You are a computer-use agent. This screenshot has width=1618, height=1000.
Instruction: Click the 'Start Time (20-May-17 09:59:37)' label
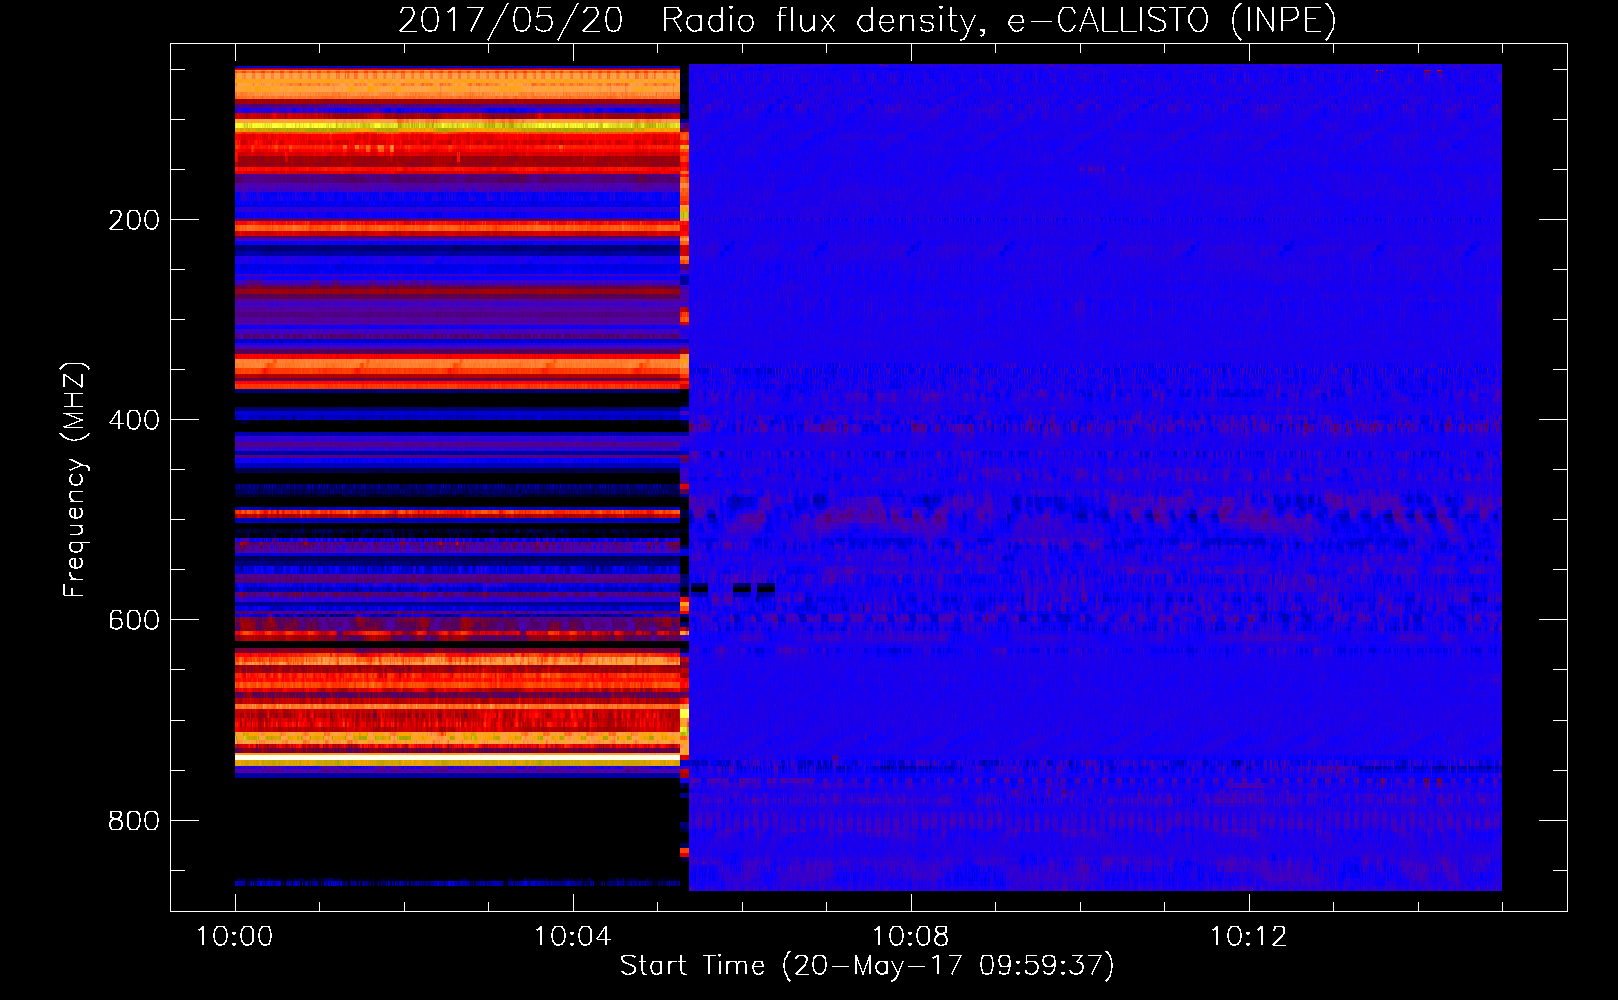pyautogui.click(x=867, y=966)
